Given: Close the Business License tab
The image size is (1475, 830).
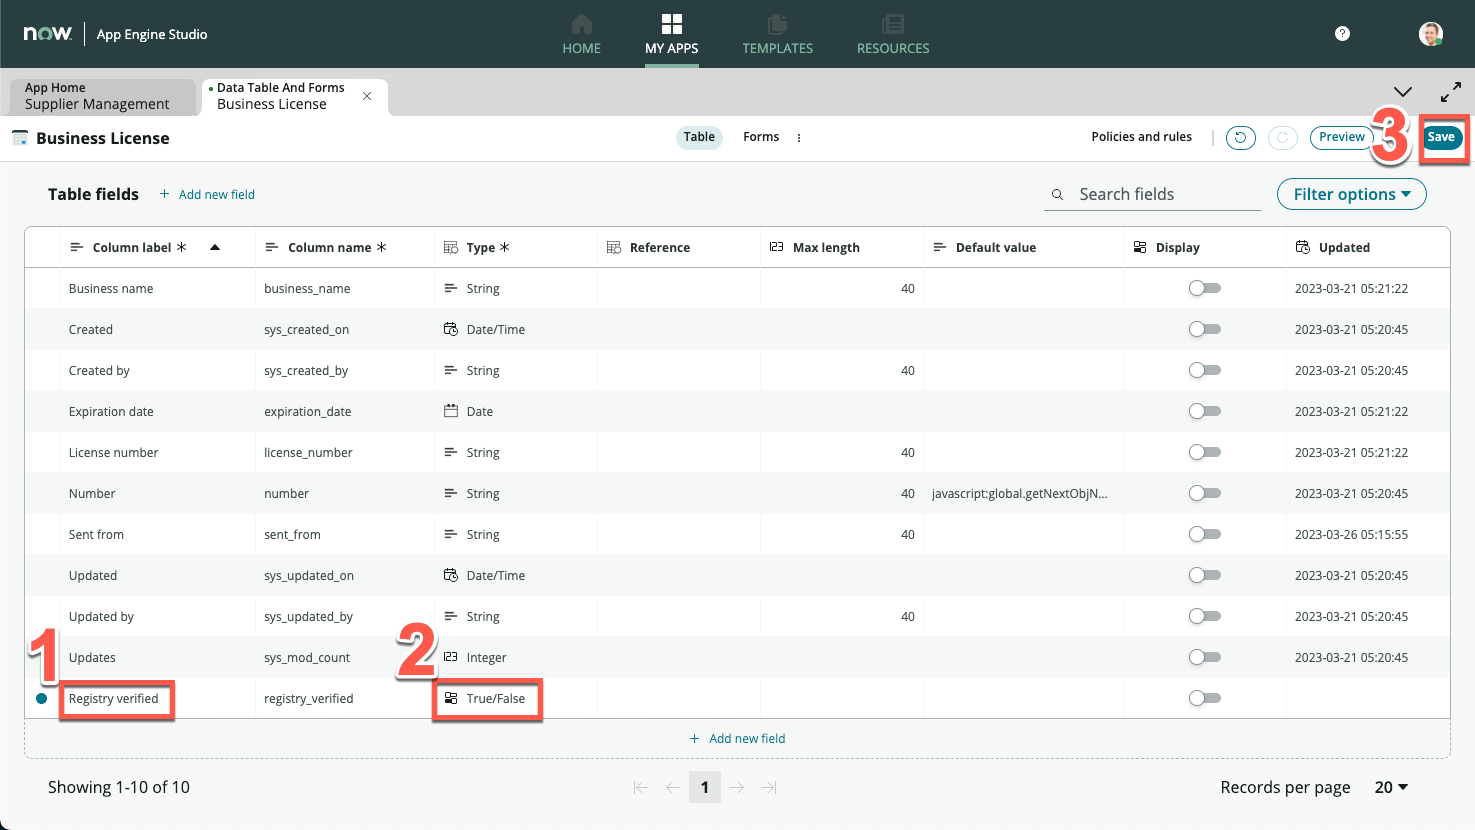Looking at the screenshot, I should coord(367,96).
